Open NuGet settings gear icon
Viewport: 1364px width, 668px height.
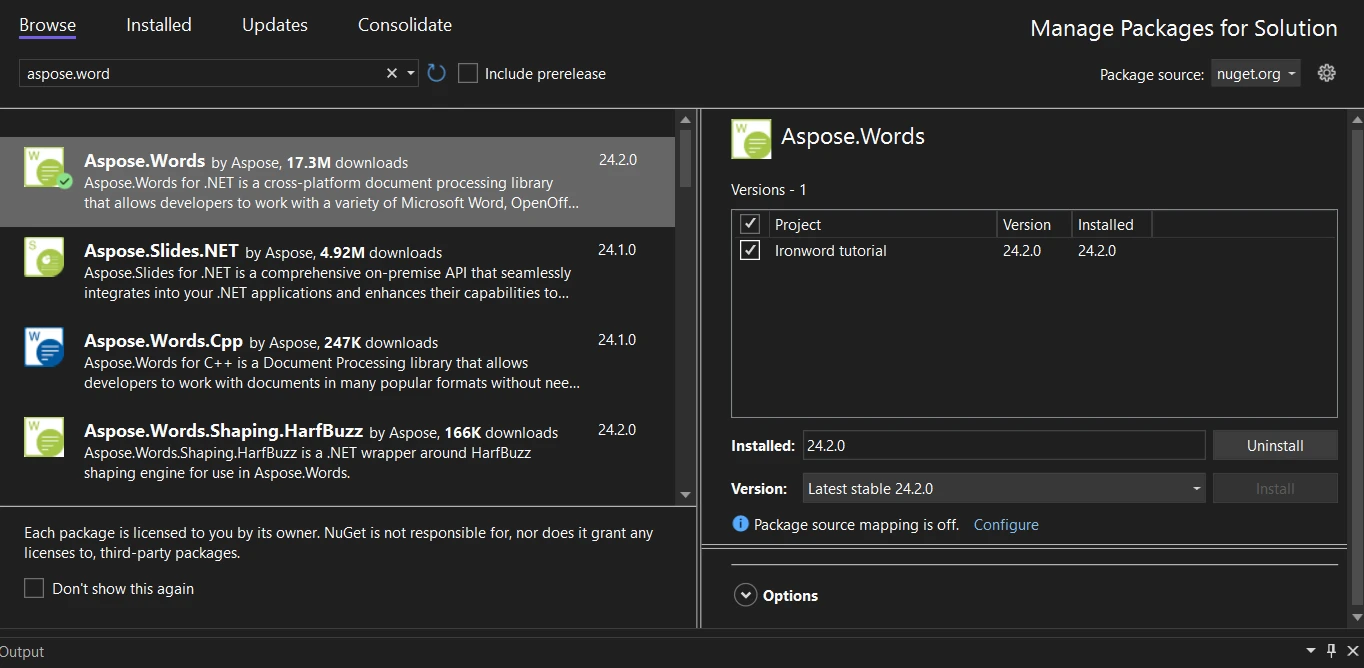pos(1326,73)
